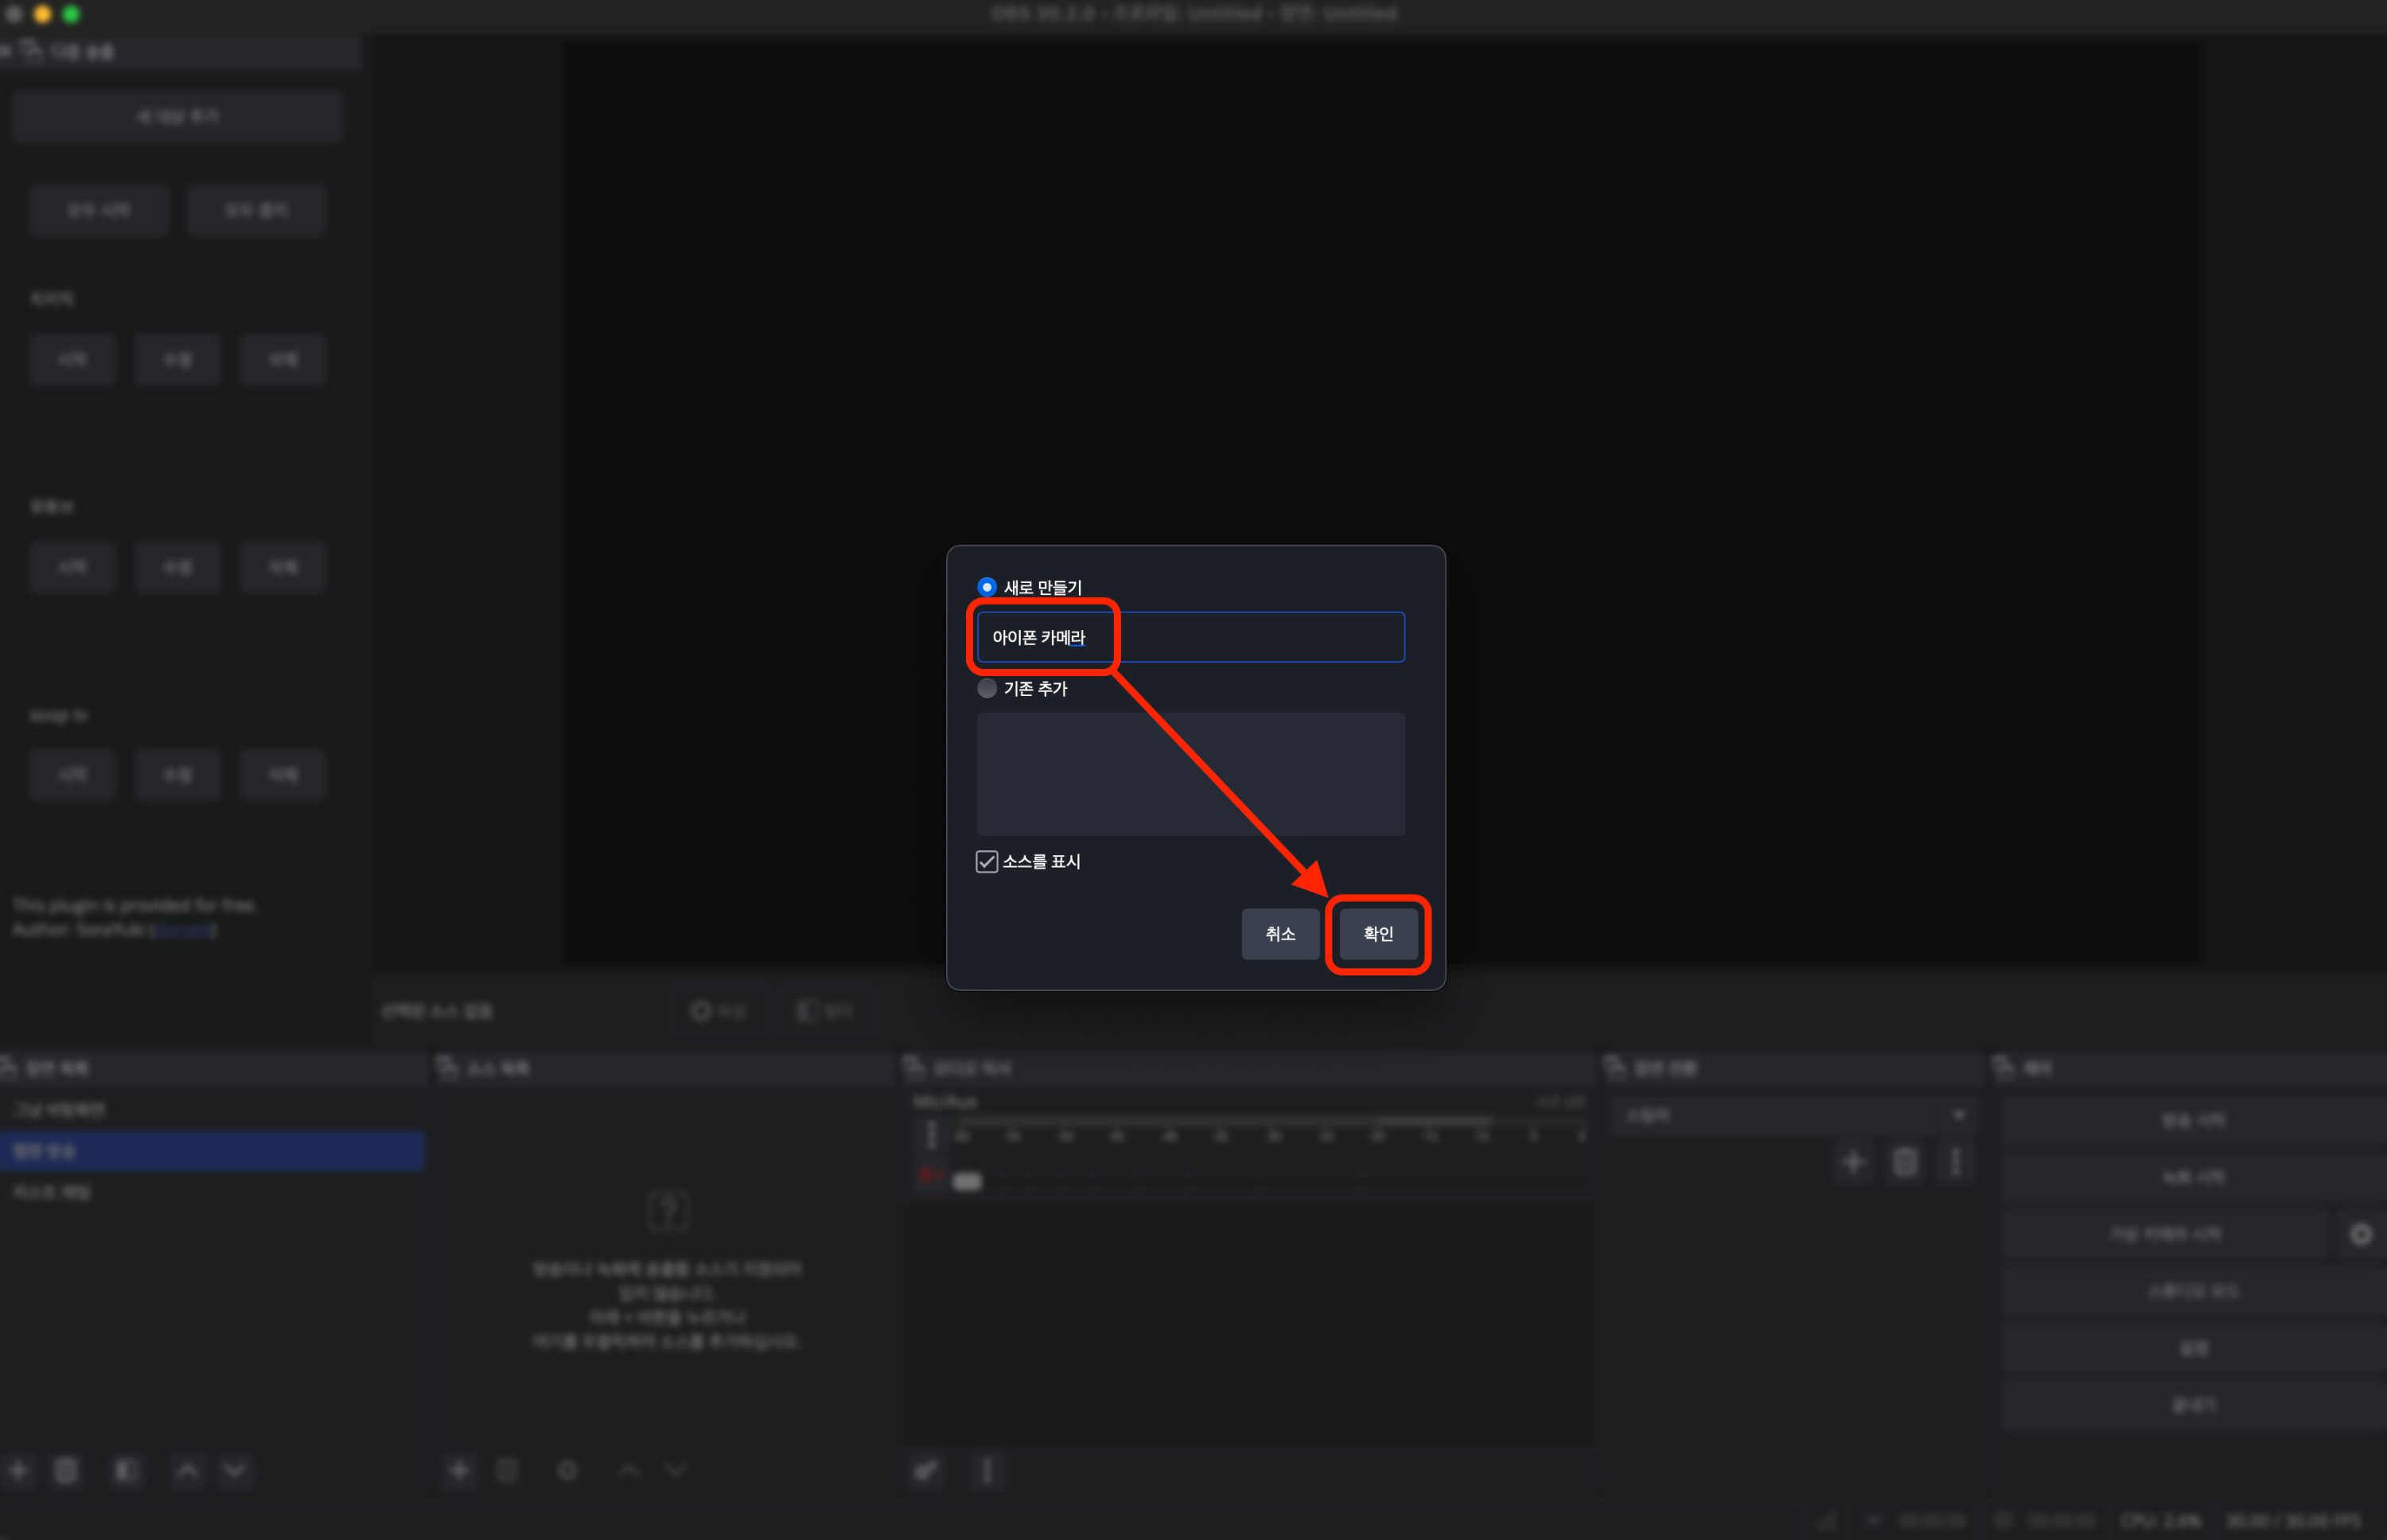The width and height of the screenshot is (2387, 1540).
Task: Toggle the 소스를 표시 checkbox
Action: 986,861
